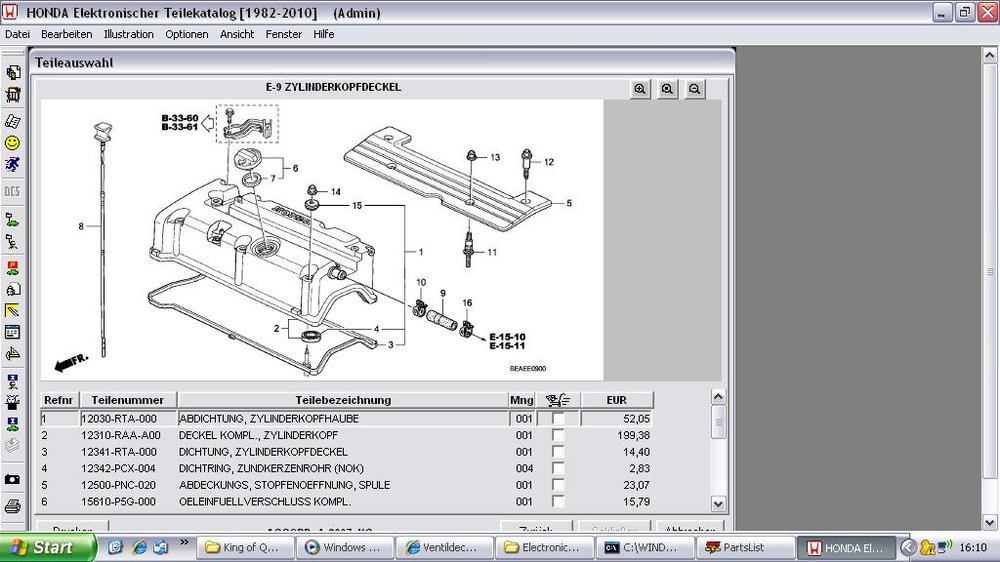Switch to the PartsList taskbar window
Viewport: 1000px width, 562px height.
coord(747,547)
